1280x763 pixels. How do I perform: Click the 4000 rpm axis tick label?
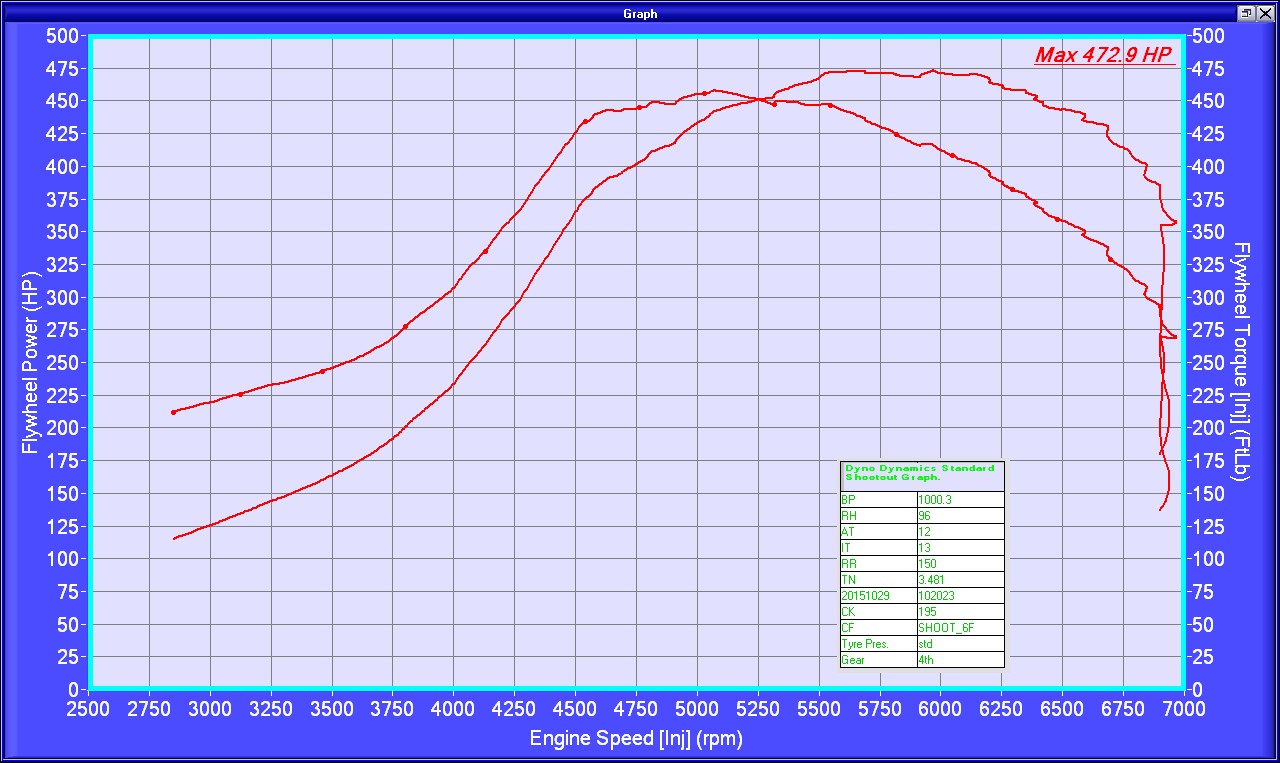coord(453,709)
